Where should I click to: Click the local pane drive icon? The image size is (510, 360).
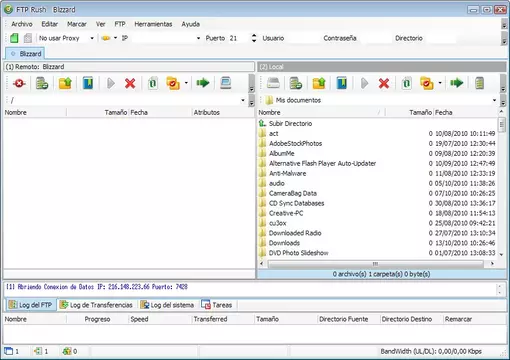point(273,83)
